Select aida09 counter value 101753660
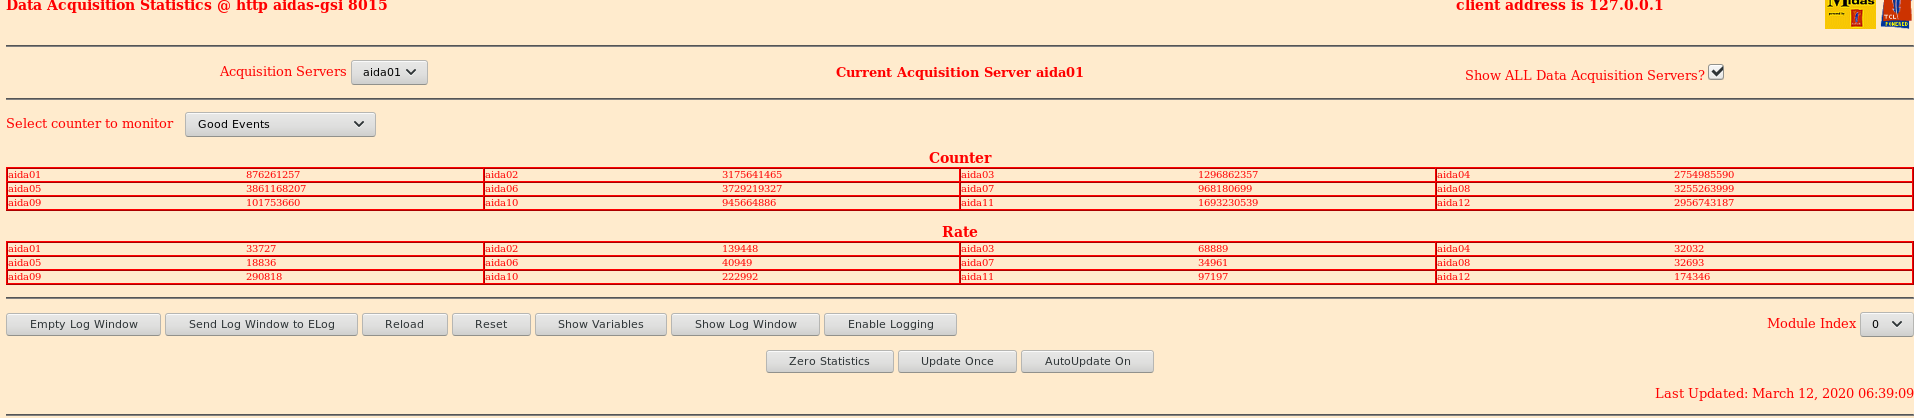This screenshot has height=418, width=1914. 273,203
